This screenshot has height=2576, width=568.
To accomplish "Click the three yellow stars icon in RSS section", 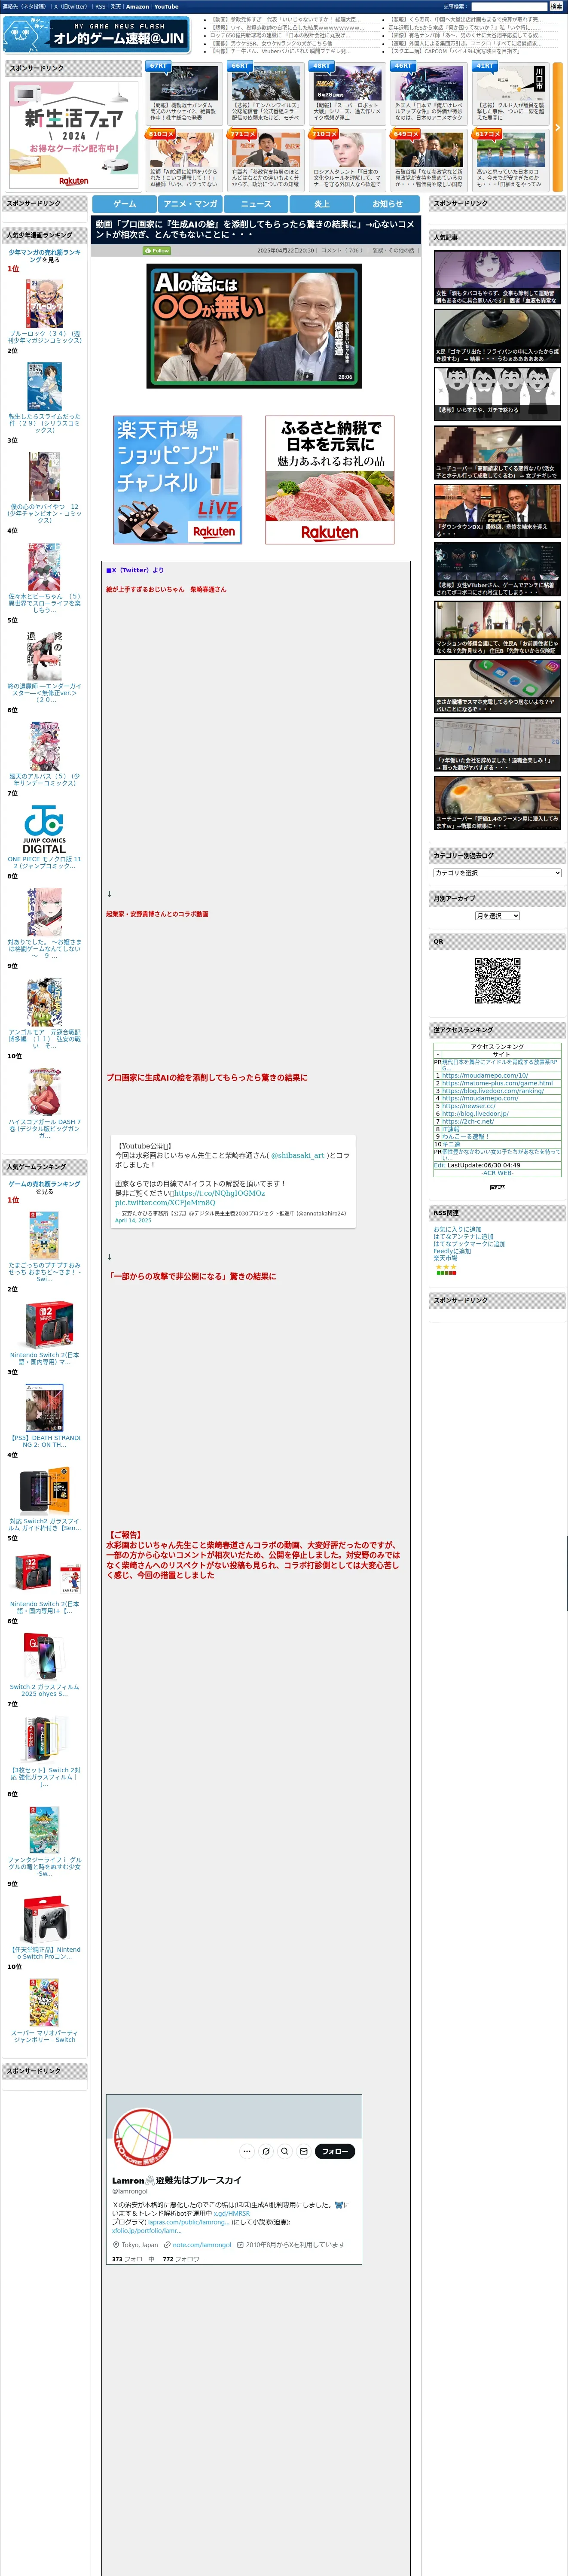I will click(x=445, y=1267).
